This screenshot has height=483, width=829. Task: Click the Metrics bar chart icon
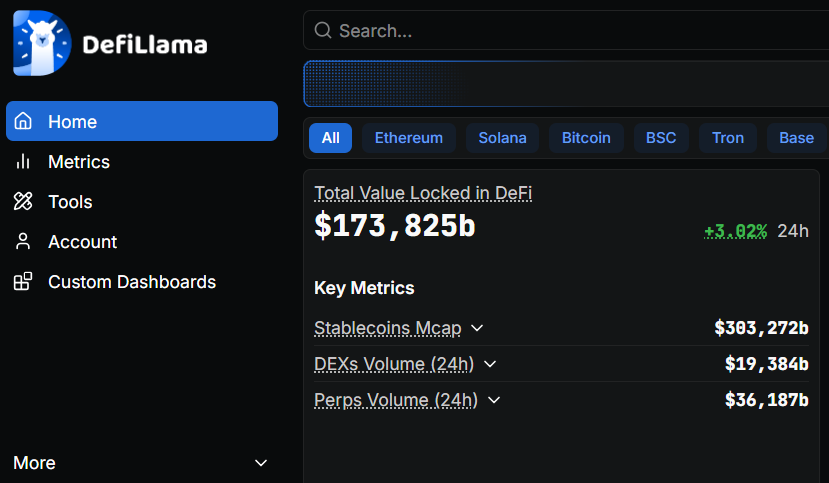tap(23, 162)
